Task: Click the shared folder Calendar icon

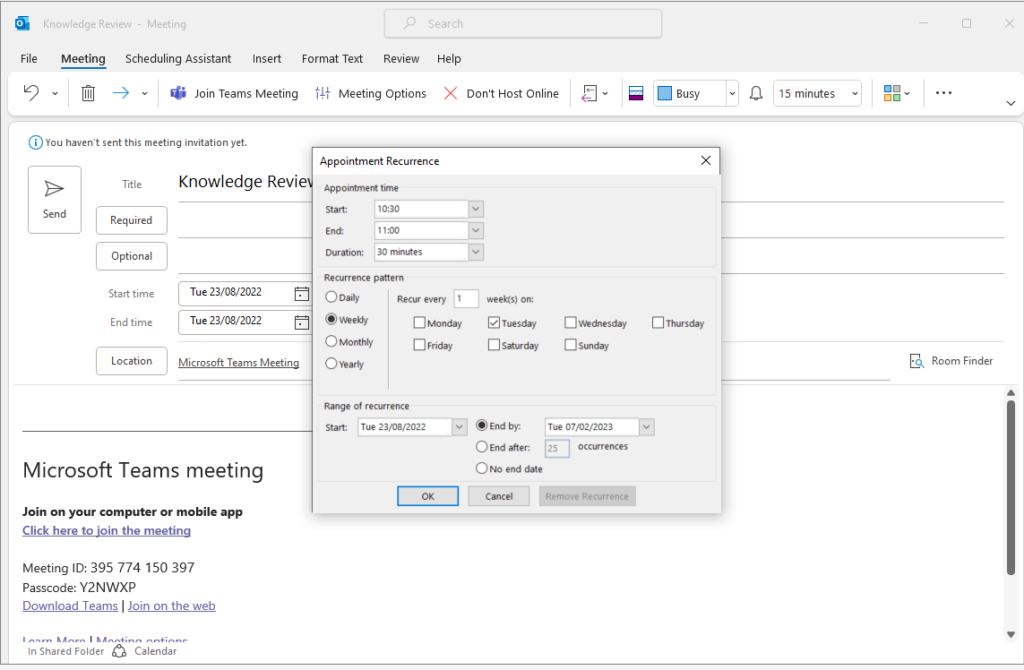Action: click(x=119, y=651)
